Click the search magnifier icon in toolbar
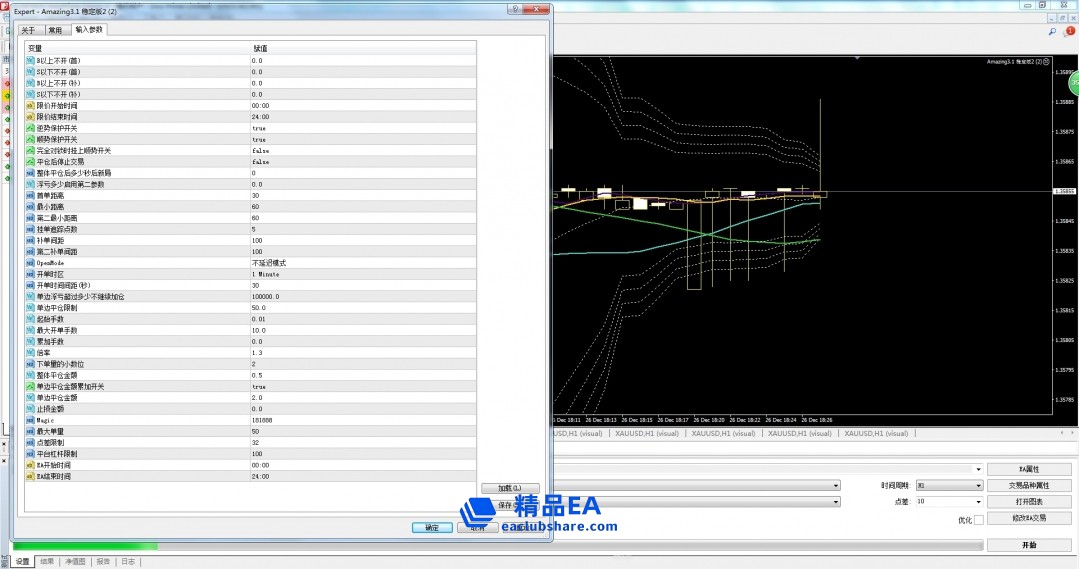This screenshot has height=569, width=1079. [x=1052, y=32]
